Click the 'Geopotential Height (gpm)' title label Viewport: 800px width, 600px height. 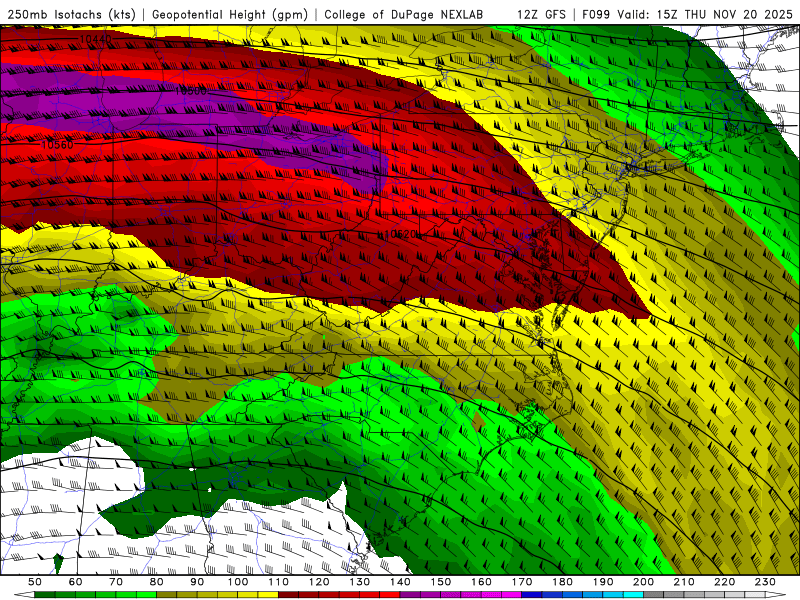click(230, 14)
